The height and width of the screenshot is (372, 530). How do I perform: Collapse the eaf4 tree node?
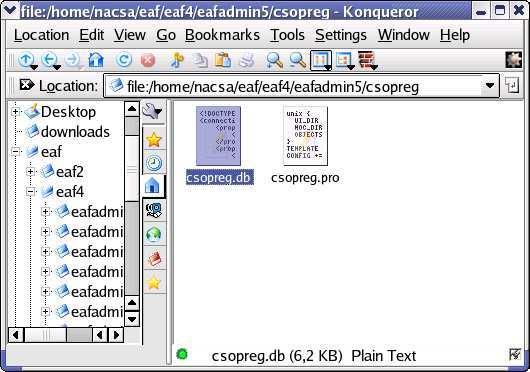[31, 192]
